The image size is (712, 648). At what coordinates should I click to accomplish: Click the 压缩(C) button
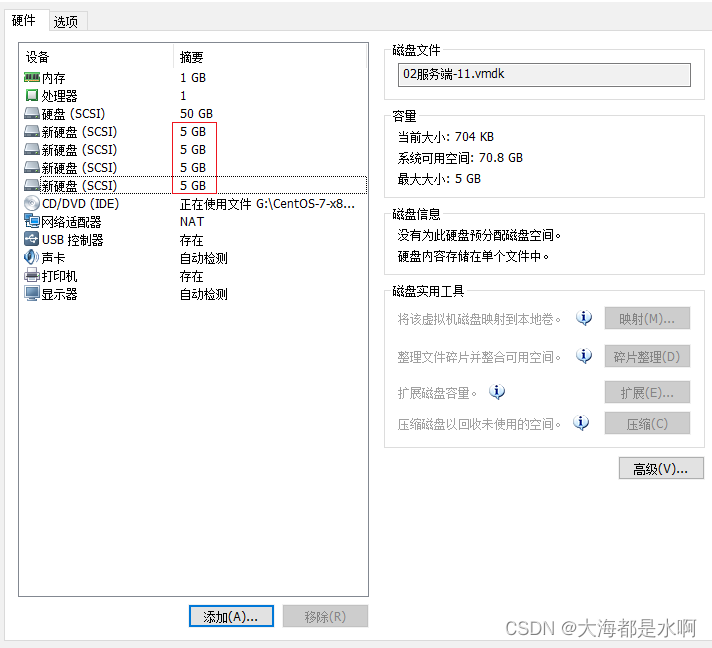coord(647,424)
